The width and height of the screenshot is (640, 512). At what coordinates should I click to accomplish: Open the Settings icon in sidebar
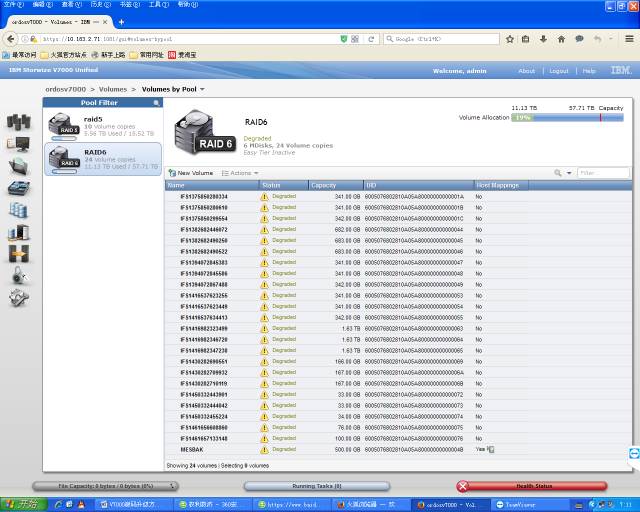click(18, 298)
